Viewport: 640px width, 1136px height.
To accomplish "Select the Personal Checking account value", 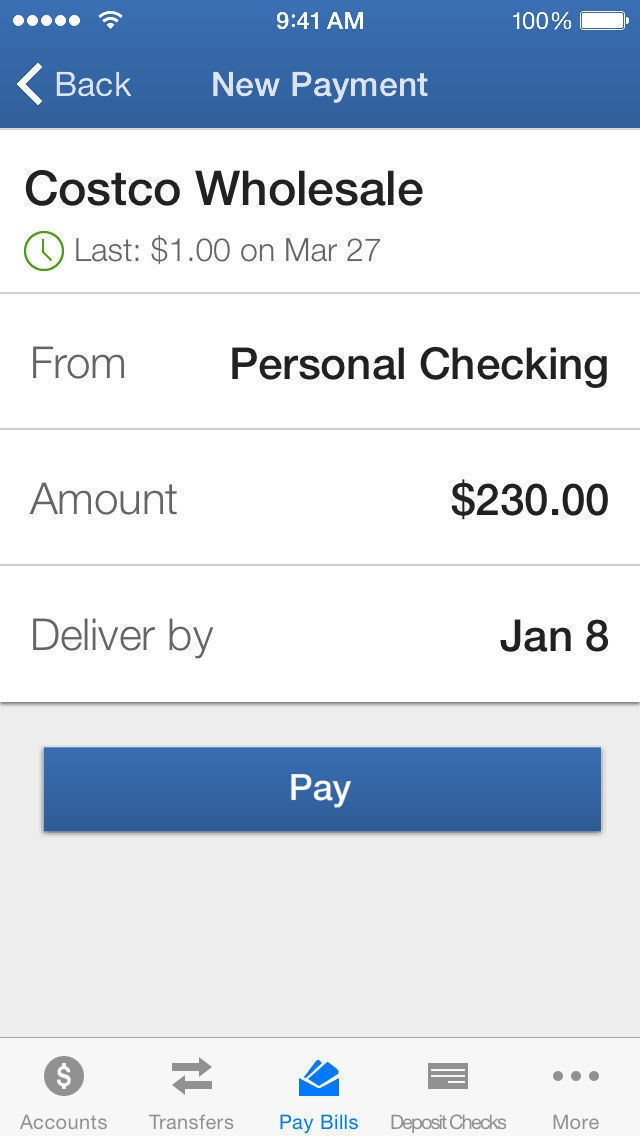I will (x=418, y=363).
